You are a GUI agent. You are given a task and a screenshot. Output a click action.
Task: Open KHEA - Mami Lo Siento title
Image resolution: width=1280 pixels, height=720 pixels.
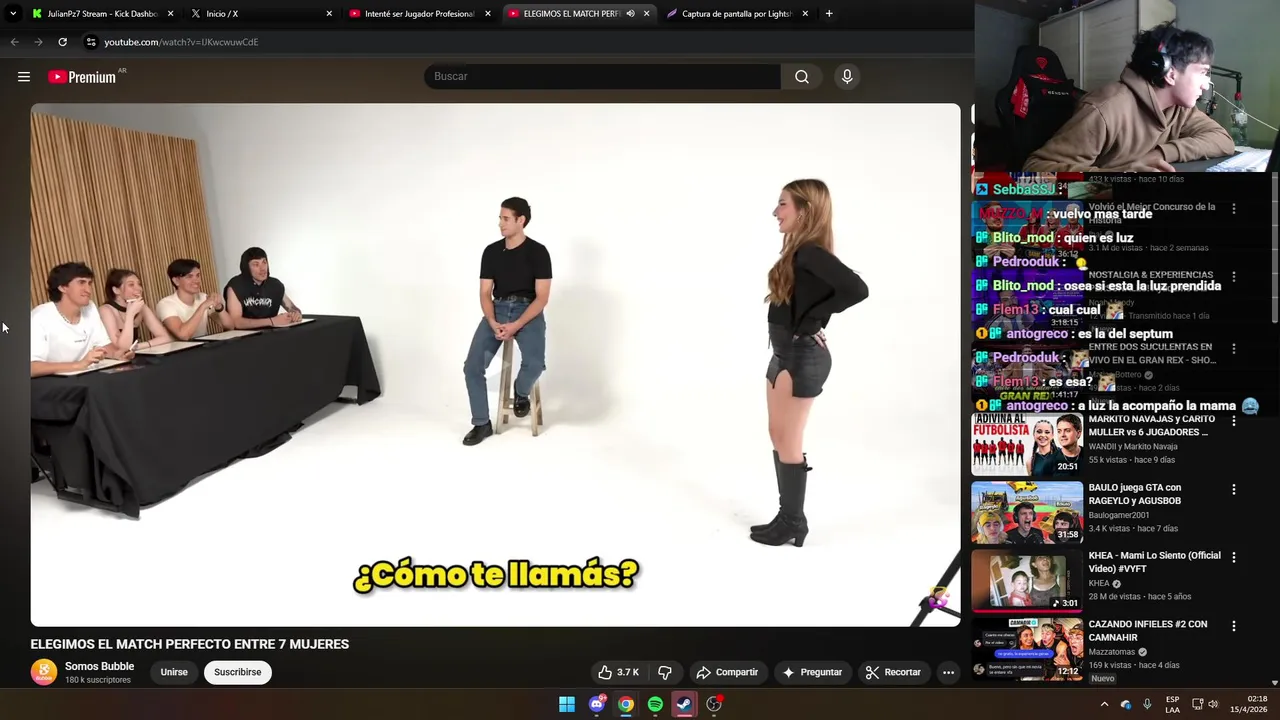tap(1154, 562)
